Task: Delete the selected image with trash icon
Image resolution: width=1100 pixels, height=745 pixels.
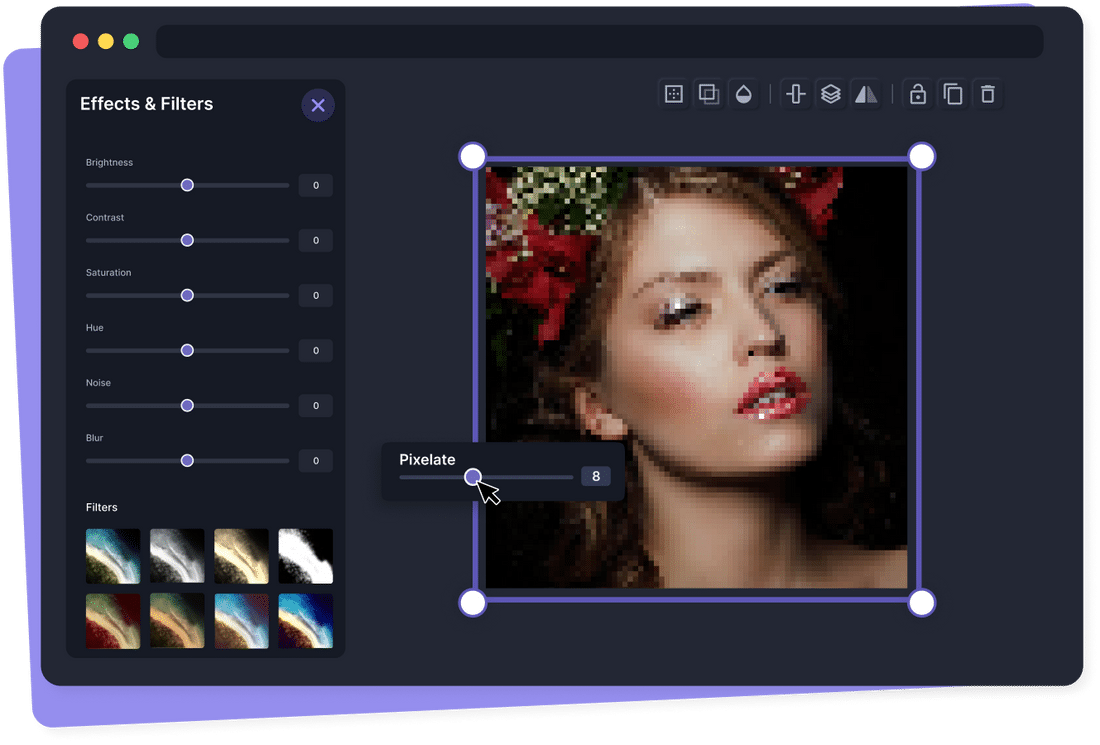Action: 987,94
